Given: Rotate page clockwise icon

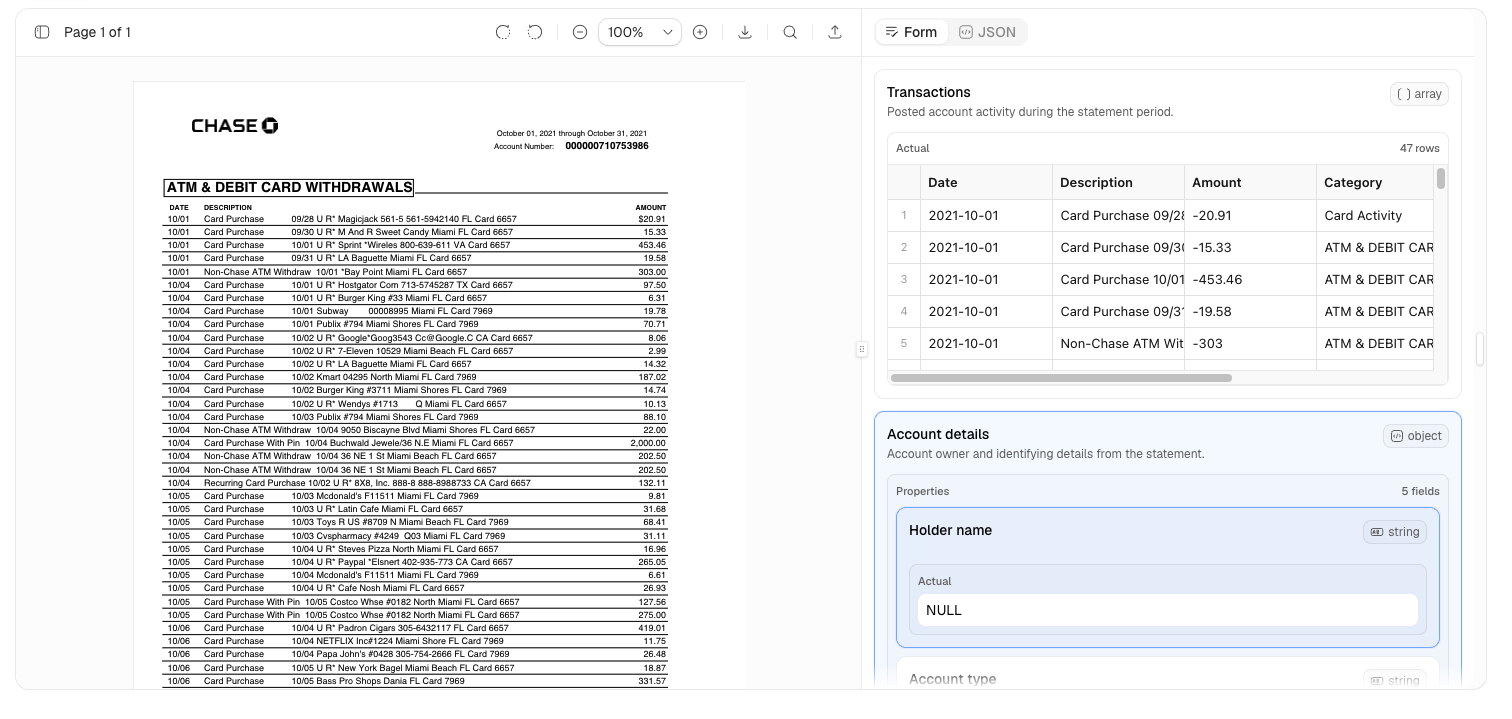Looking at the screenshot, I should [x=503, y=32].
